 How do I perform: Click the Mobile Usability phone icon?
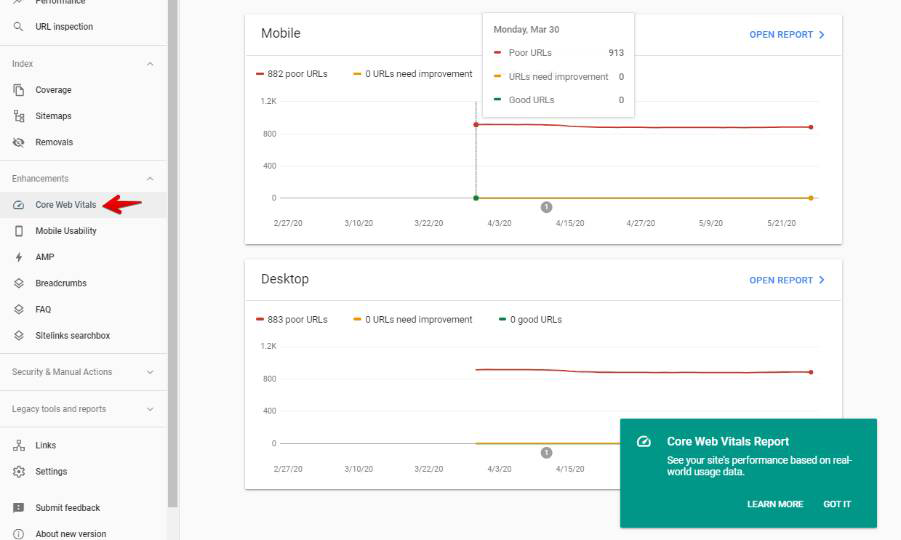click(18, 231)
